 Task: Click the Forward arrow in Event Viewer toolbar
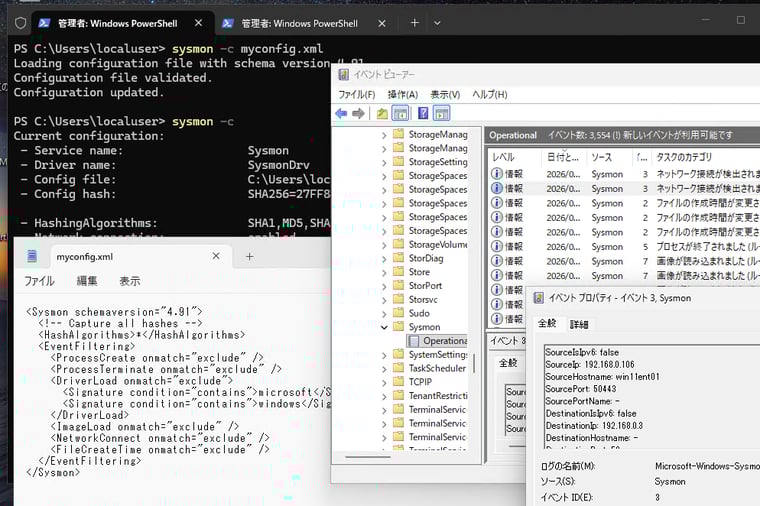click(358, 113)
